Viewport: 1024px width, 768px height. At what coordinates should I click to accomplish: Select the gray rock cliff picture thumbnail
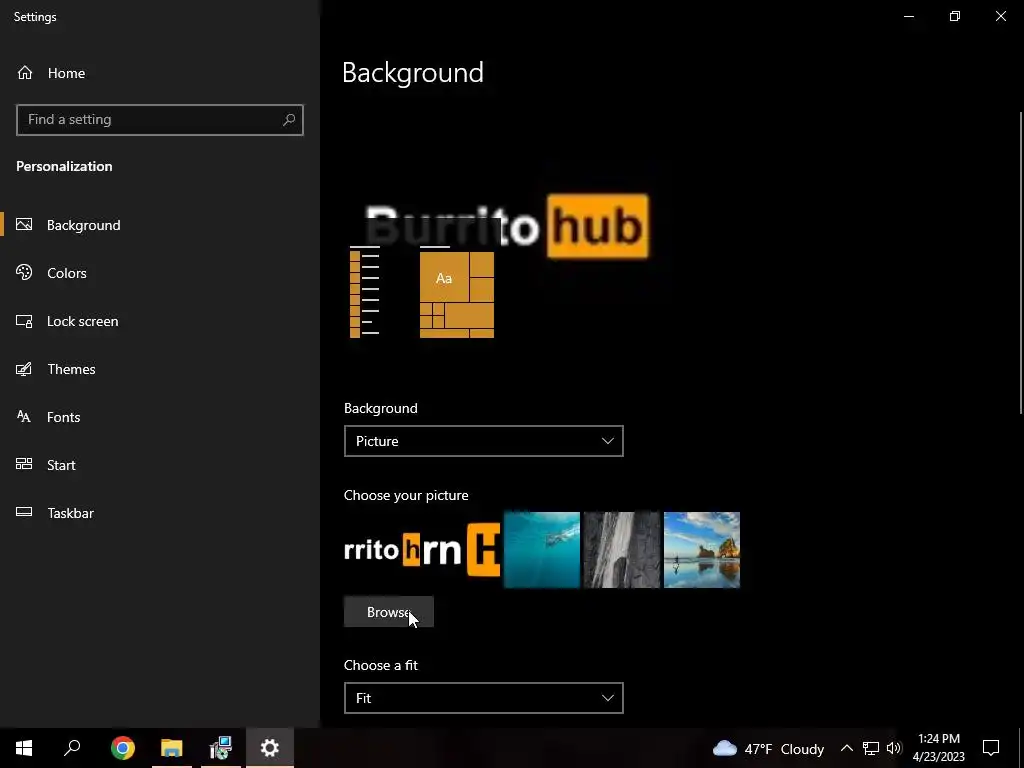click(622, 550)
